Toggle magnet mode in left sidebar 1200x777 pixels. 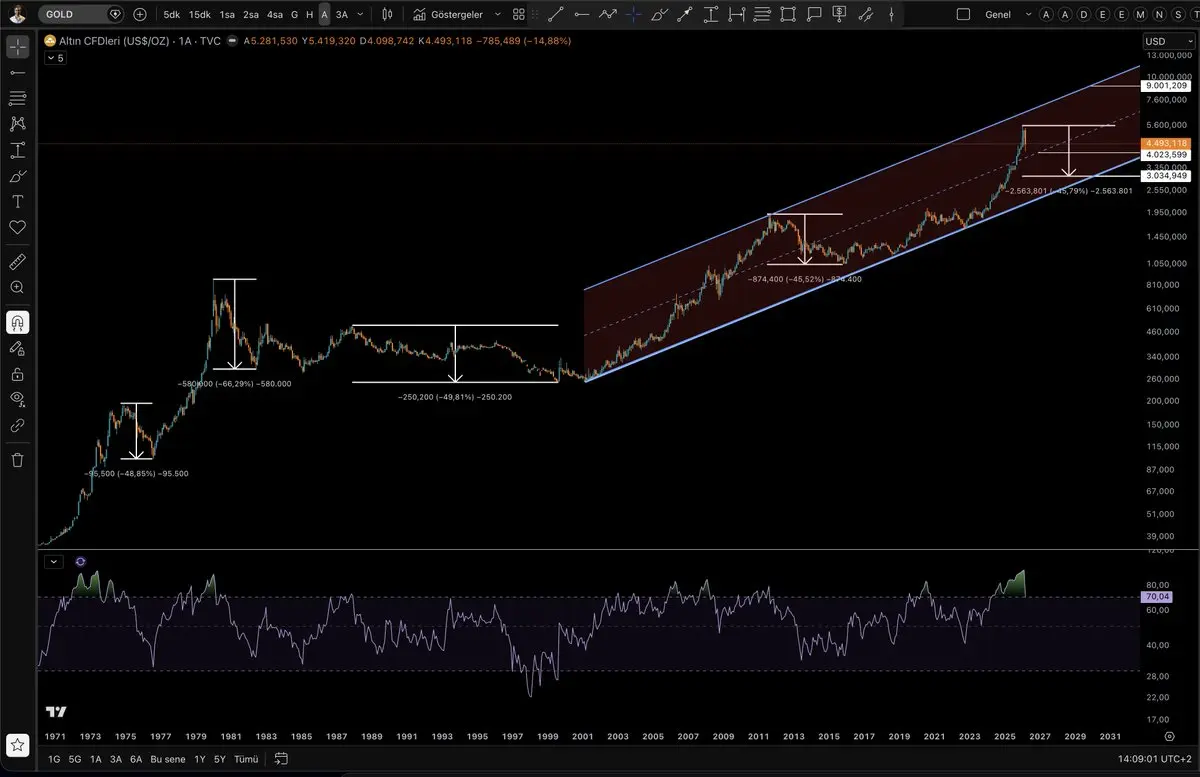coord(17,323)
